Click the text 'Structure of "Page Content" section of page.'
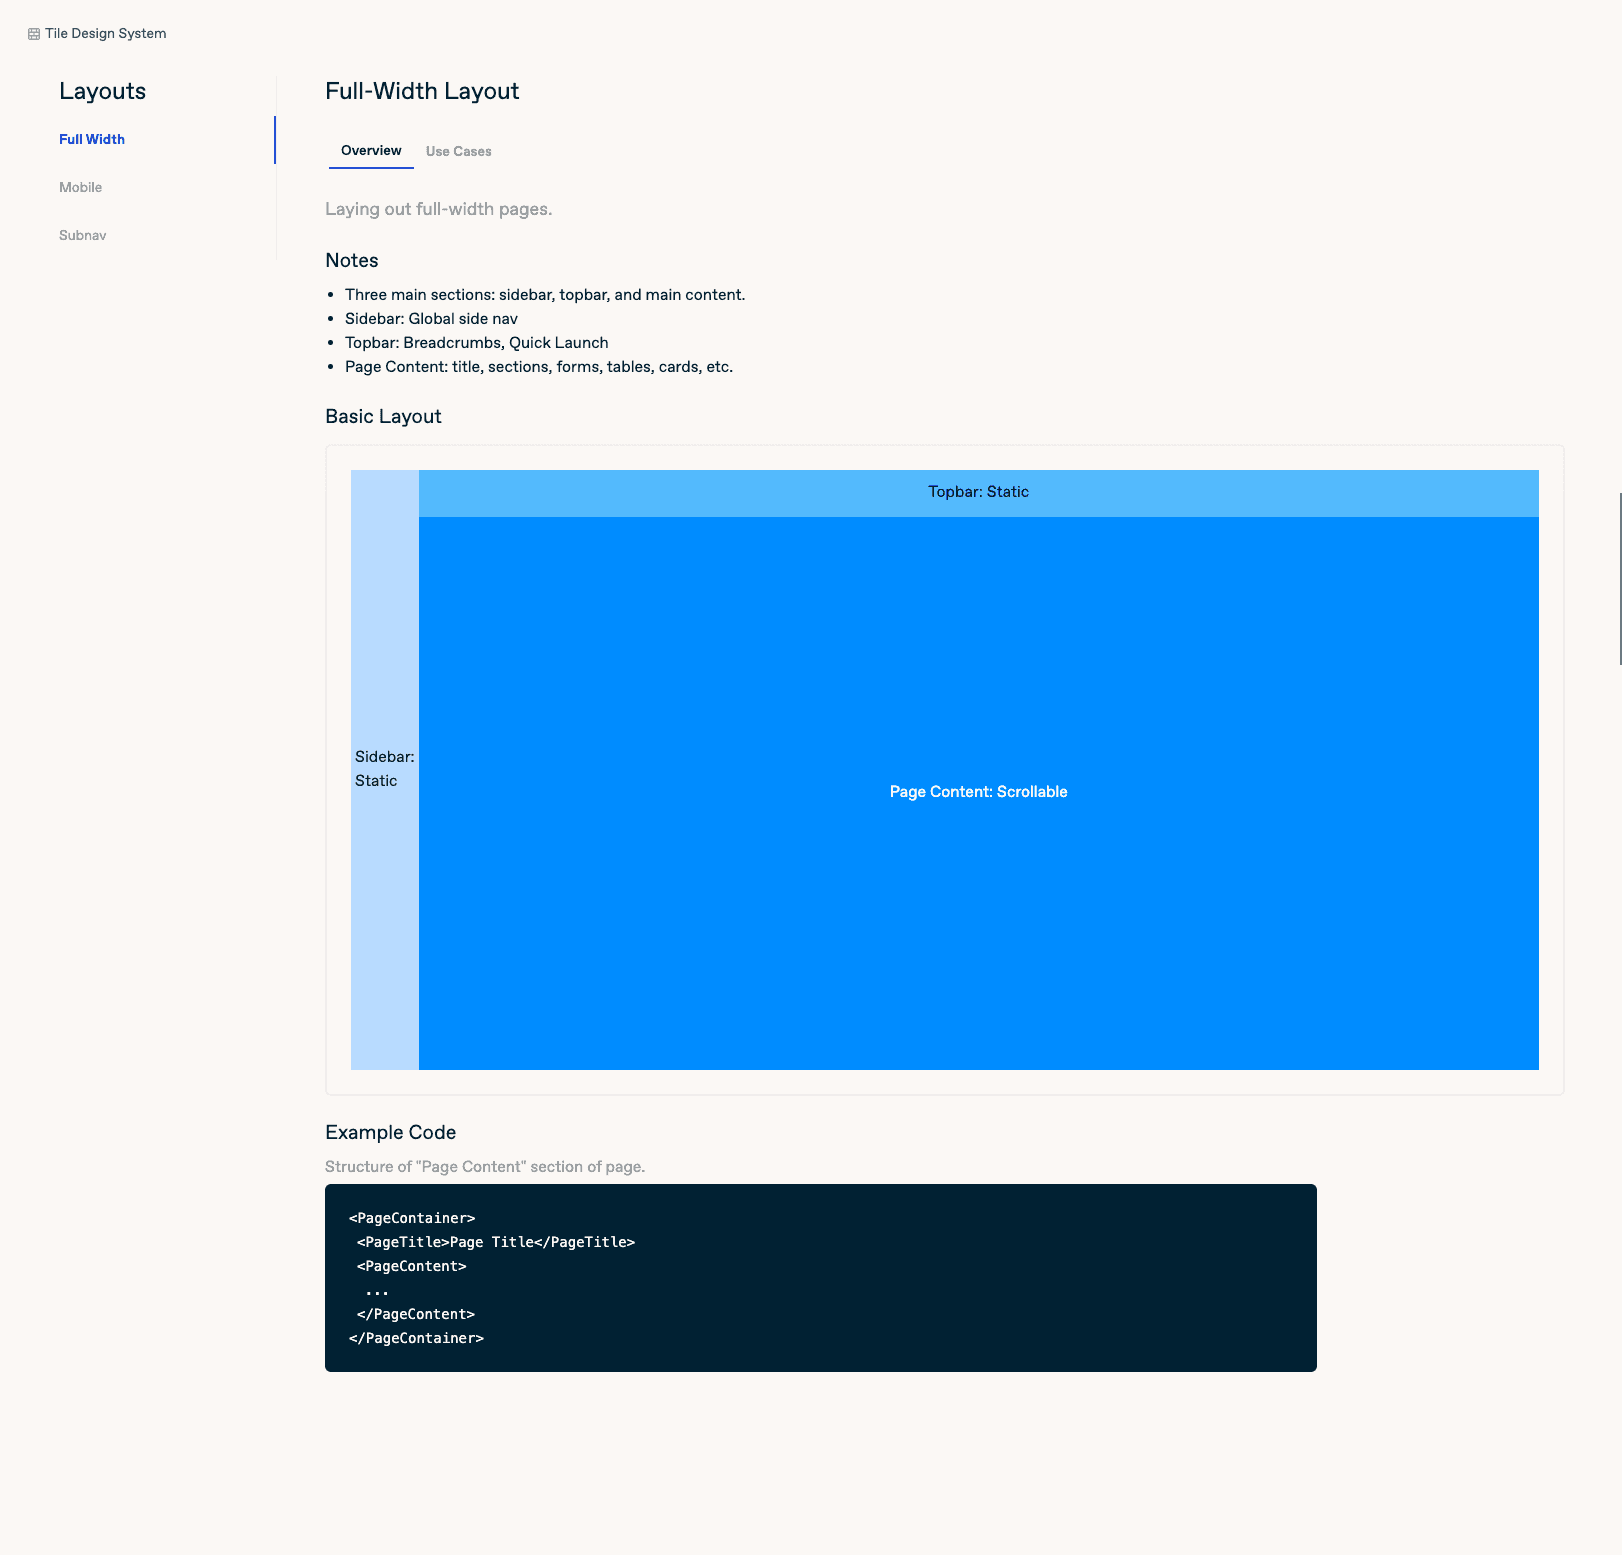1622x1555 pixels. click(485, 1167)
